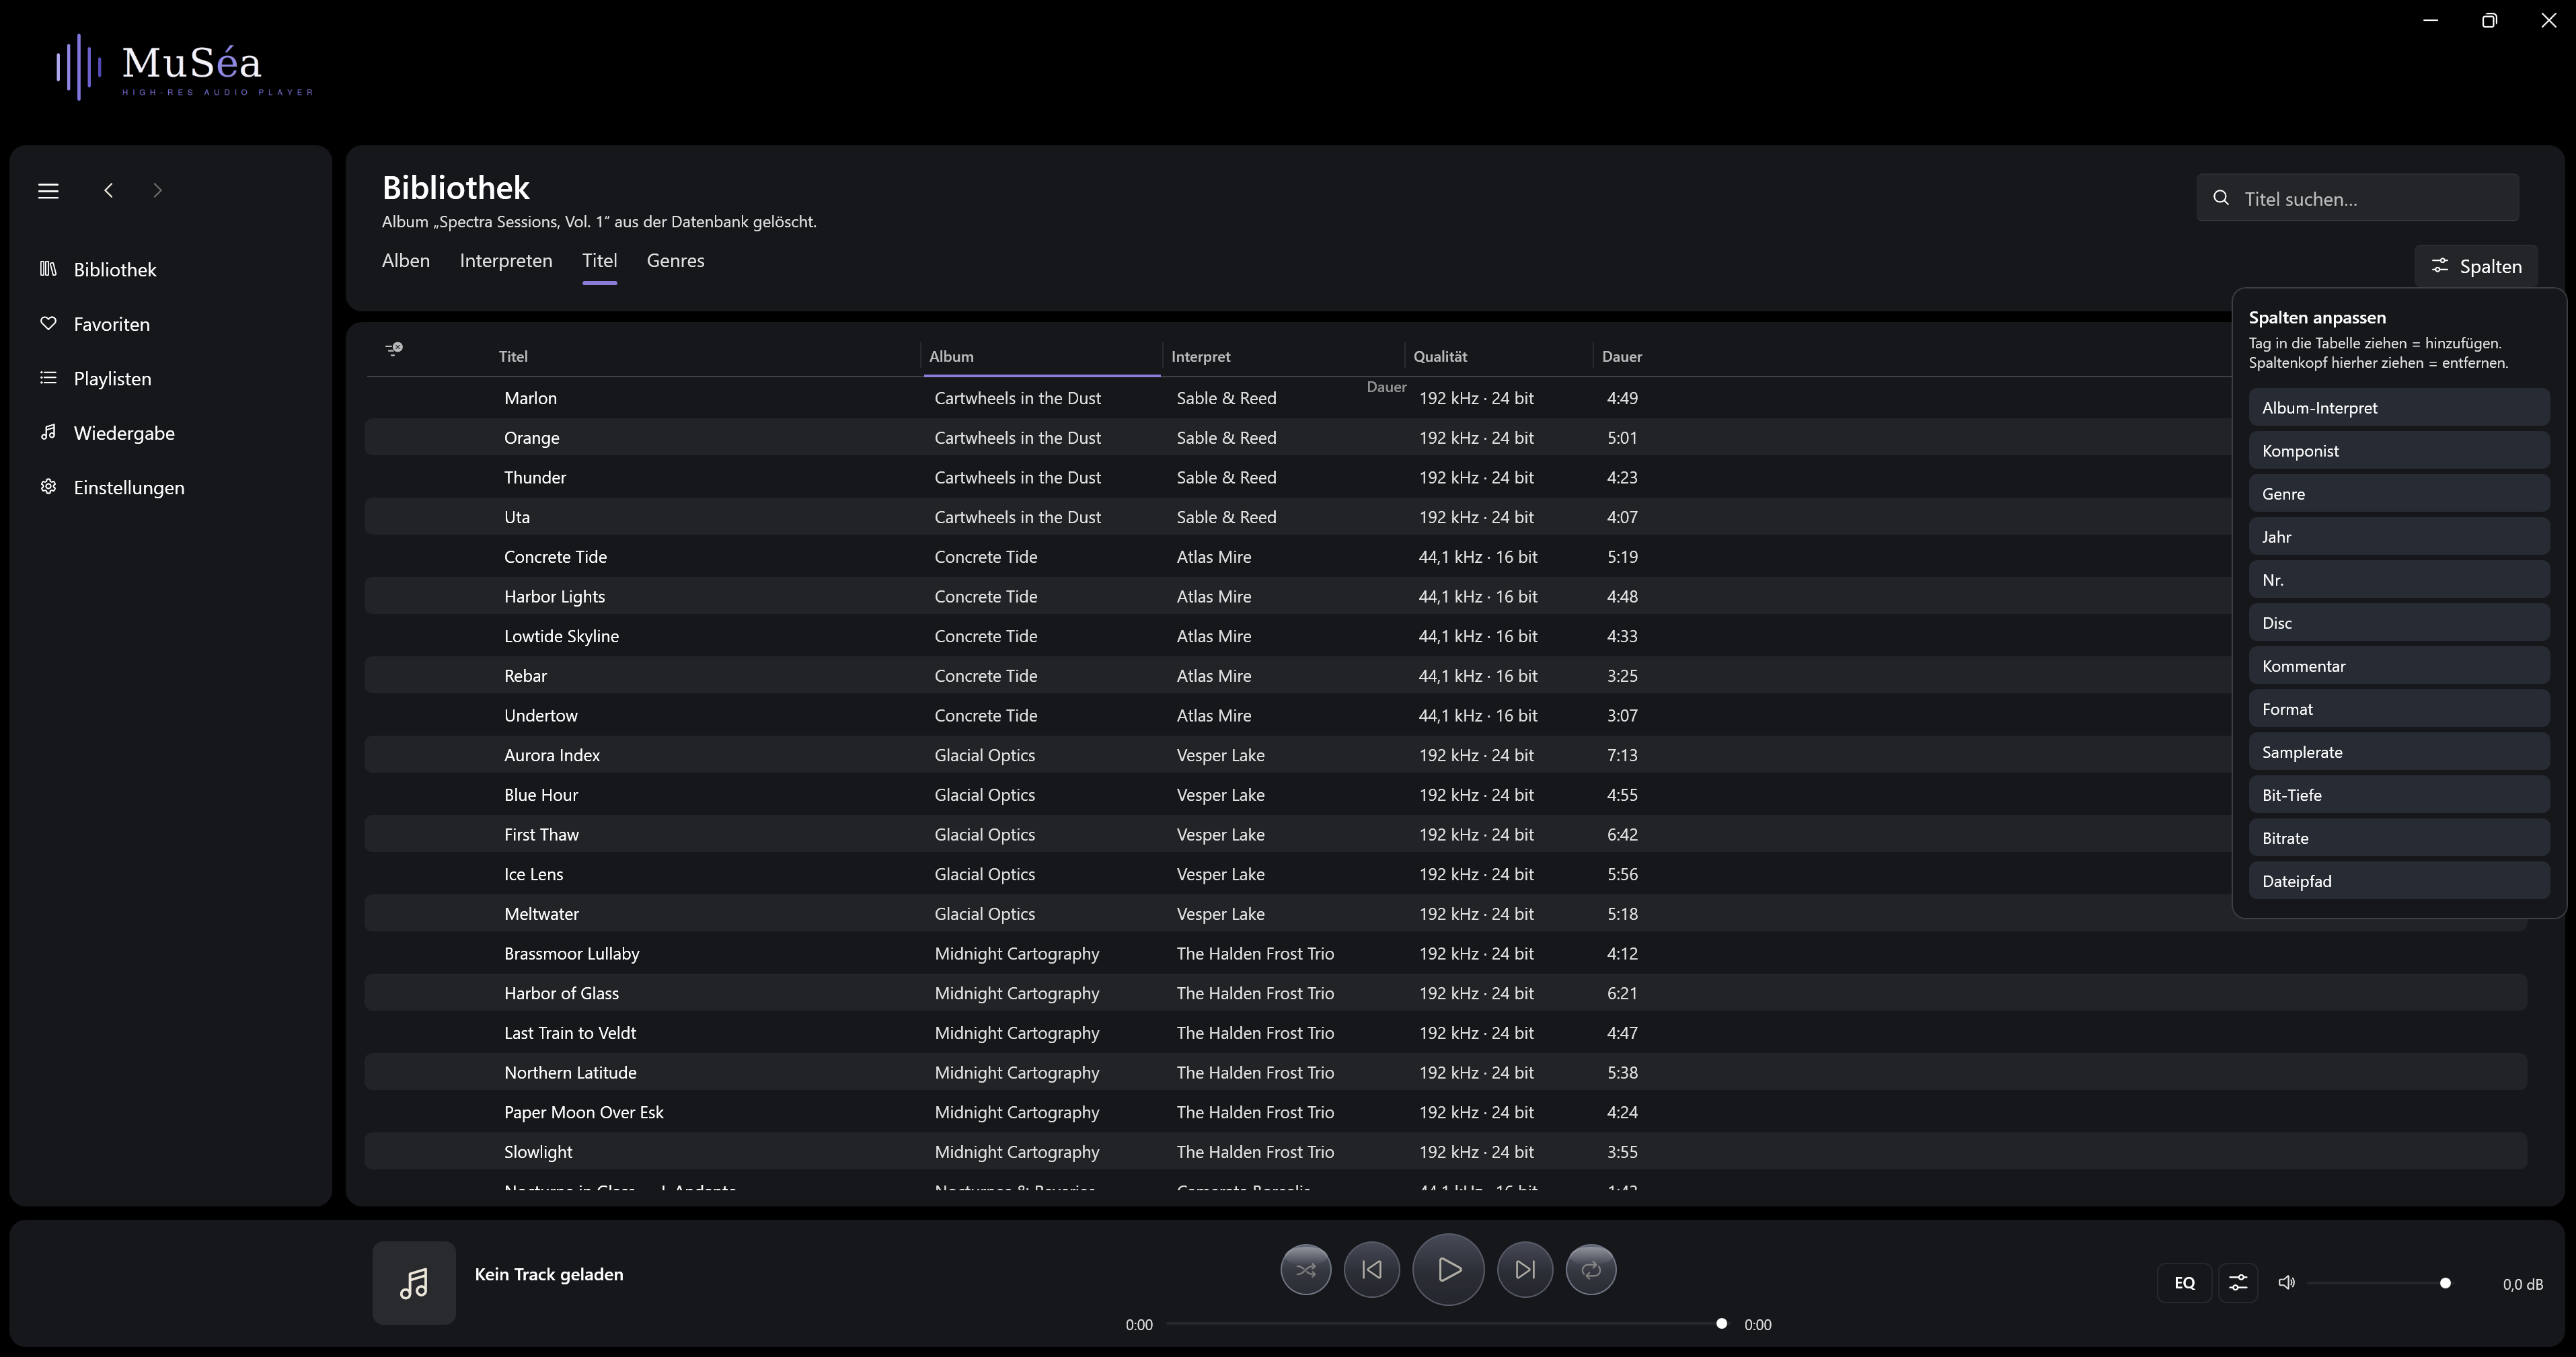Viewport: 2576px width, 1357px height.
Task: Select the Disc column tag
Action: (2399, 623)
